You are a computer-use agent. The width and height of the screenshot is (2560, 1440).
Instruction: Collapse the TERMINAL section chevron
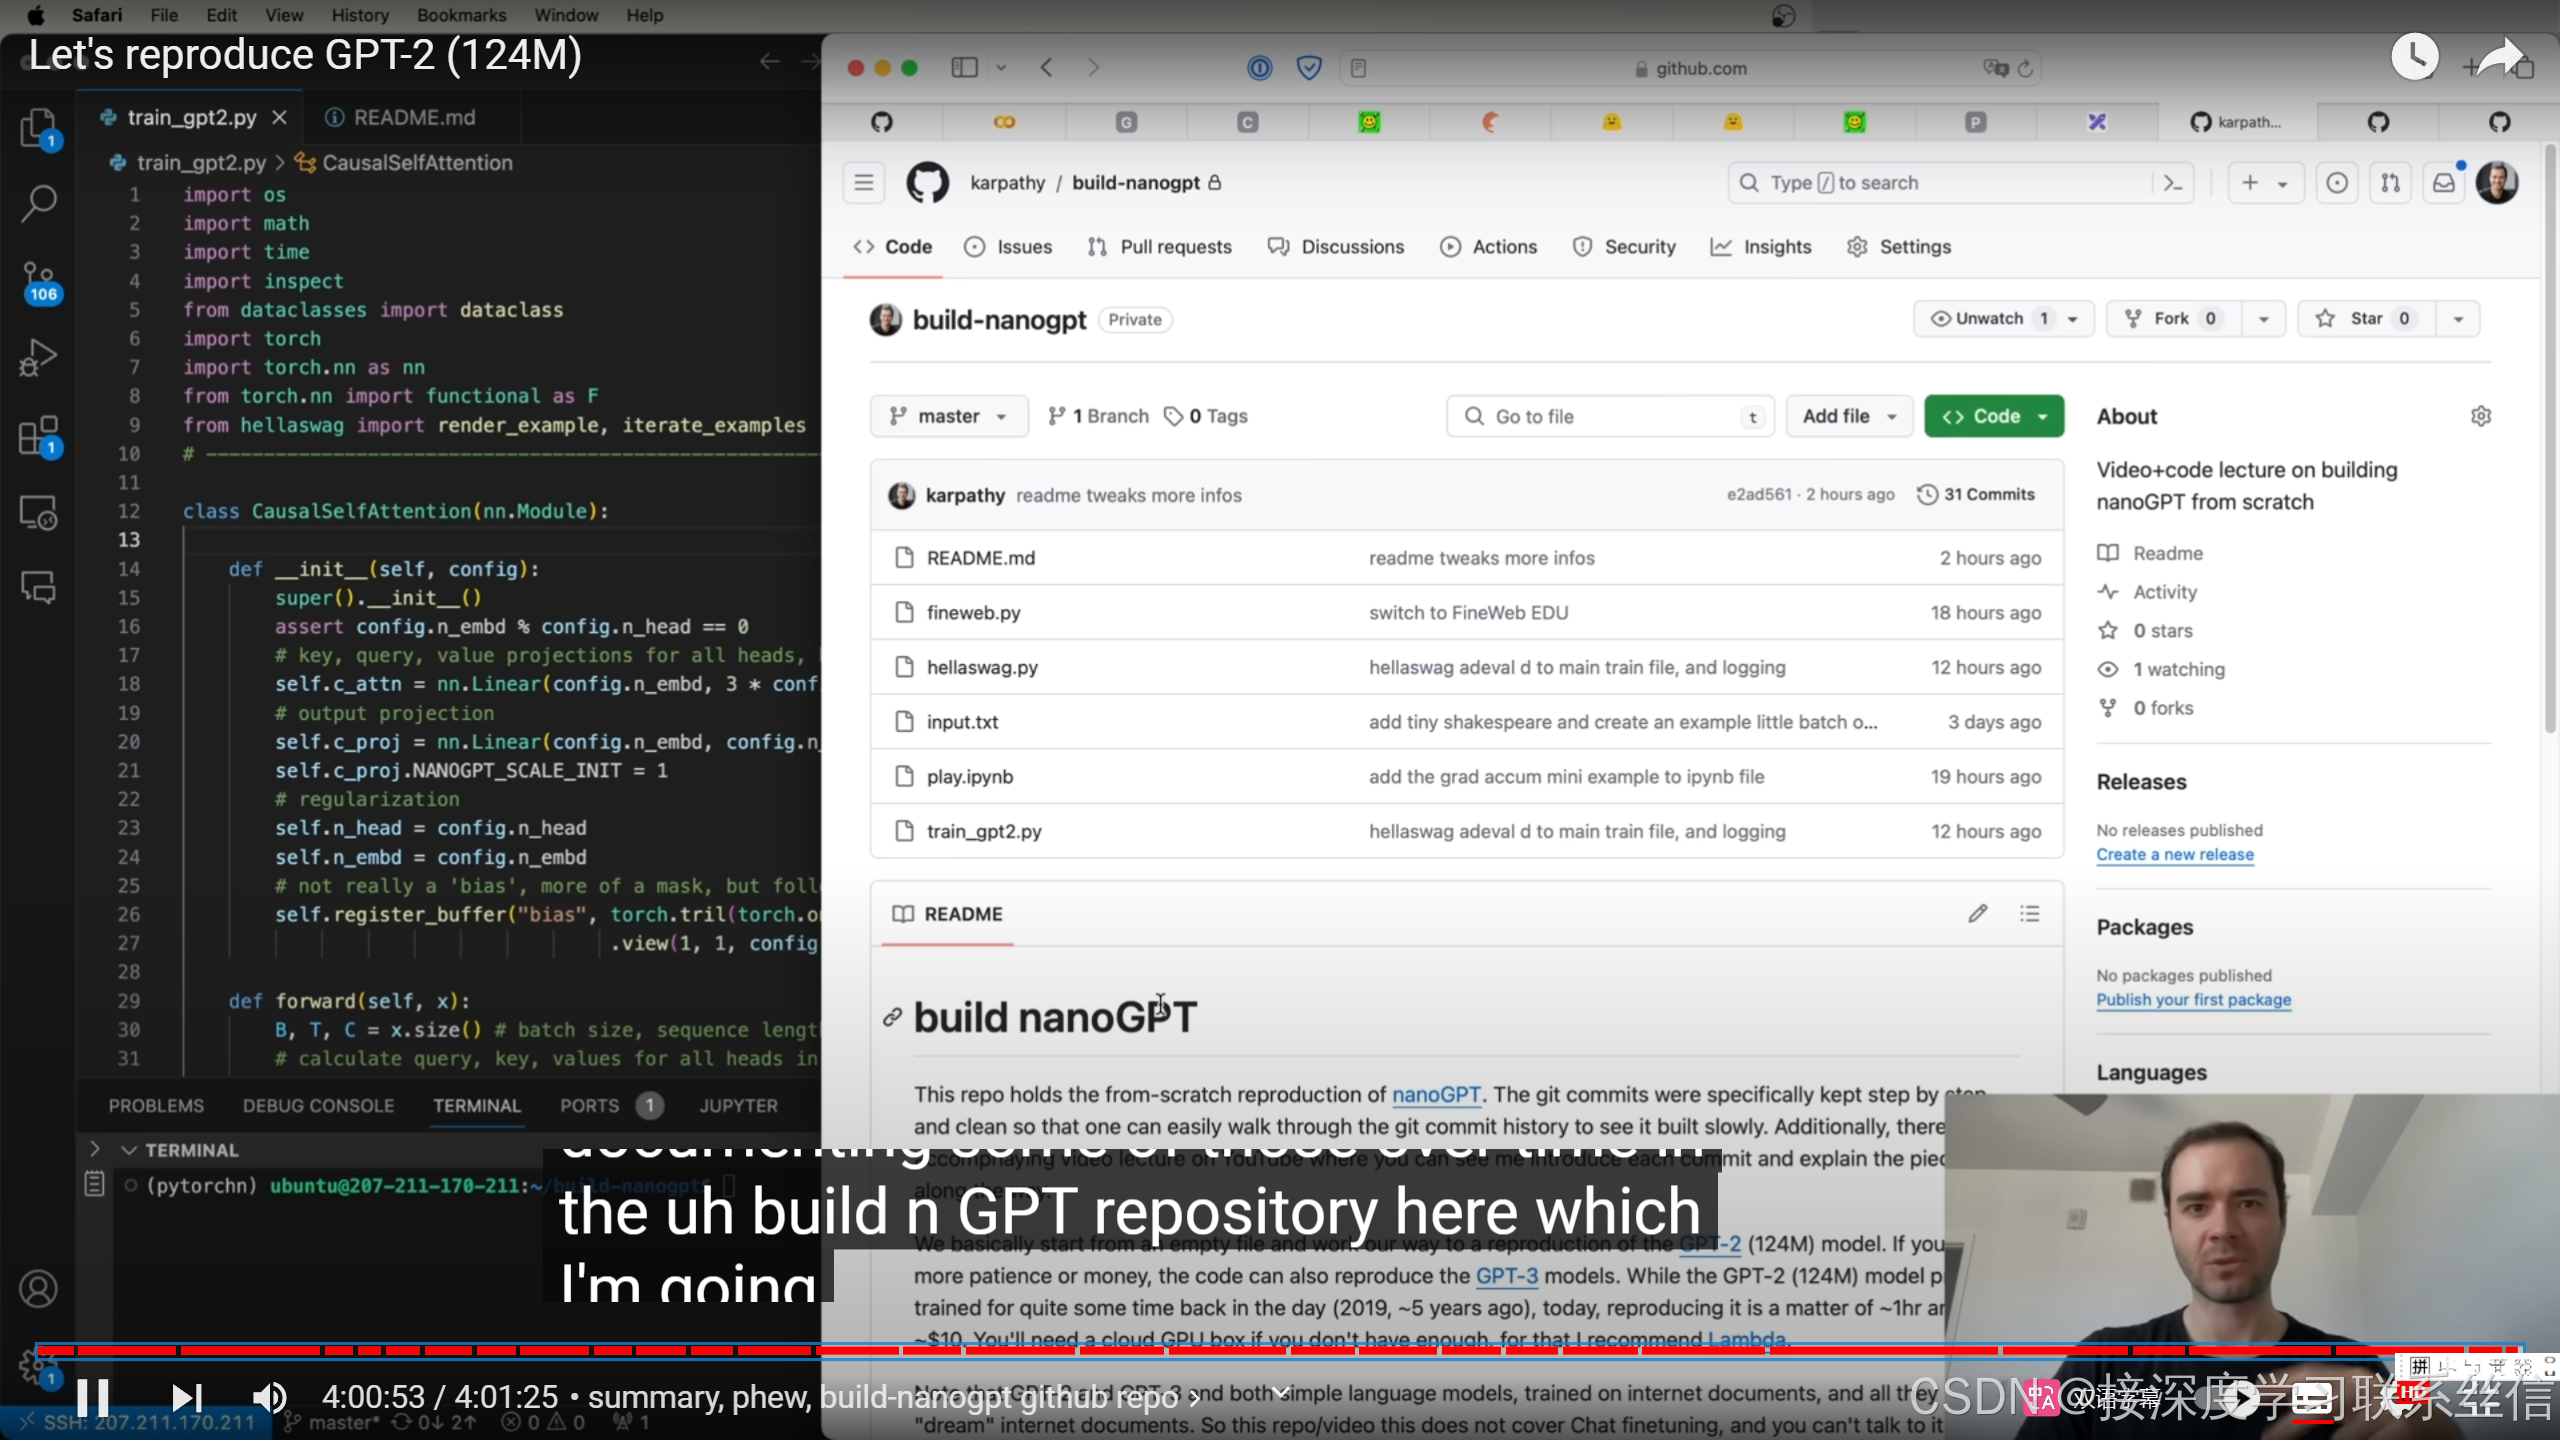(x=128, y=1150)
